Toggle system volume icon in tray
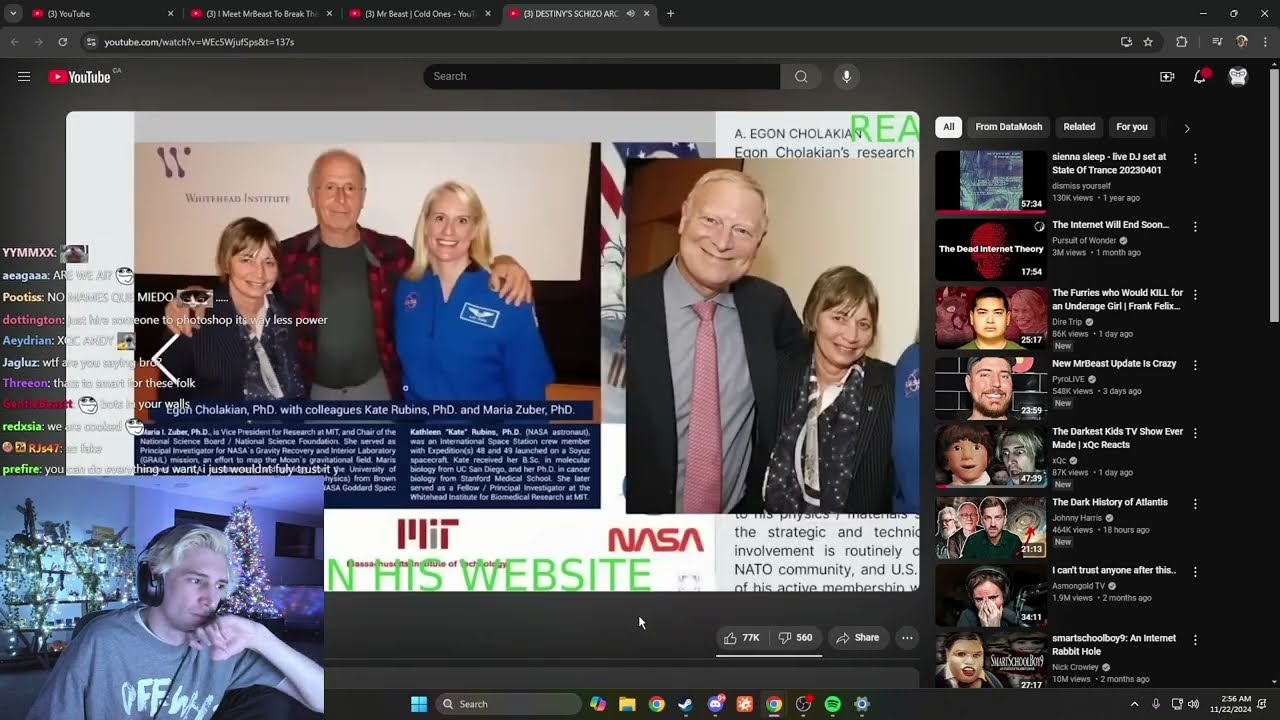This screenshot has height=720, width=1280. click(1193, 704)
